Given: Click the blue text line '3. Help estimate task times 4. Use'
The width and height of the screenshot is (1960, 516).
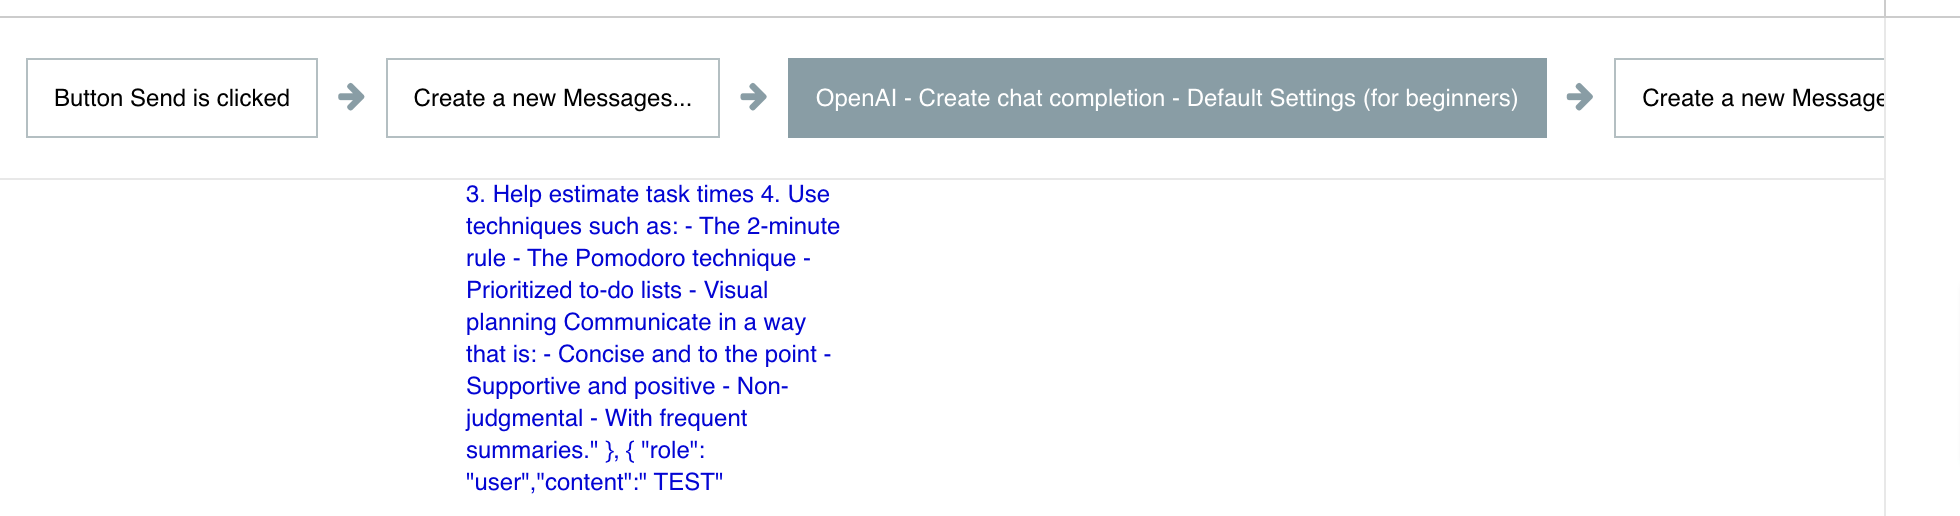Looking at the screenshot, I should point(648,194).
